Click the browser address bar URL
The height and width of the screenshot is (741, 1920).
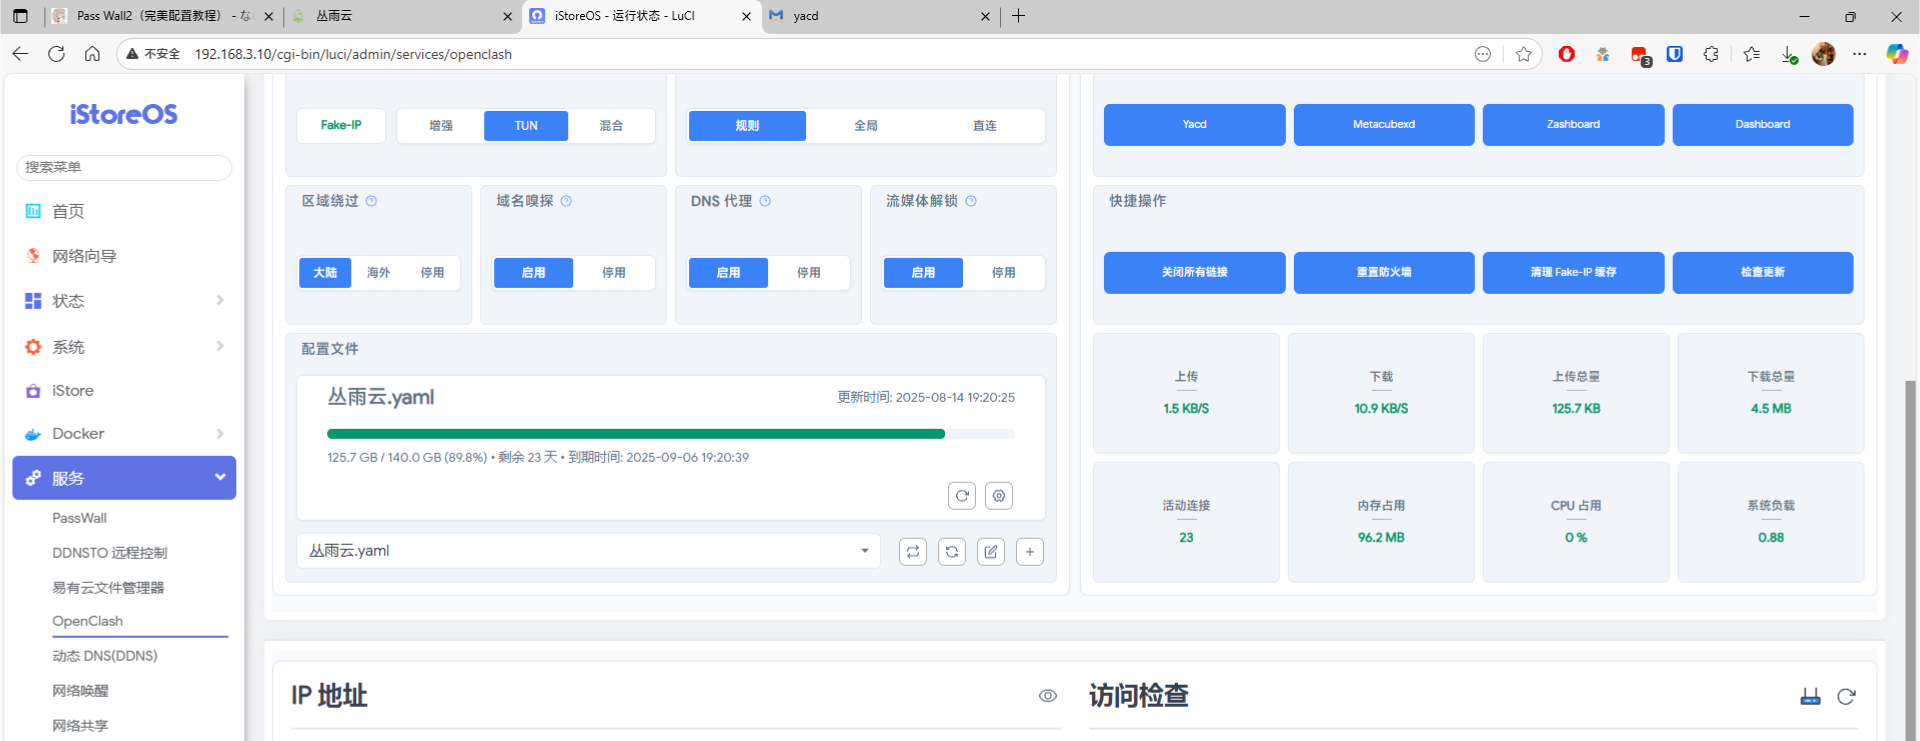[x=353, y=54]
